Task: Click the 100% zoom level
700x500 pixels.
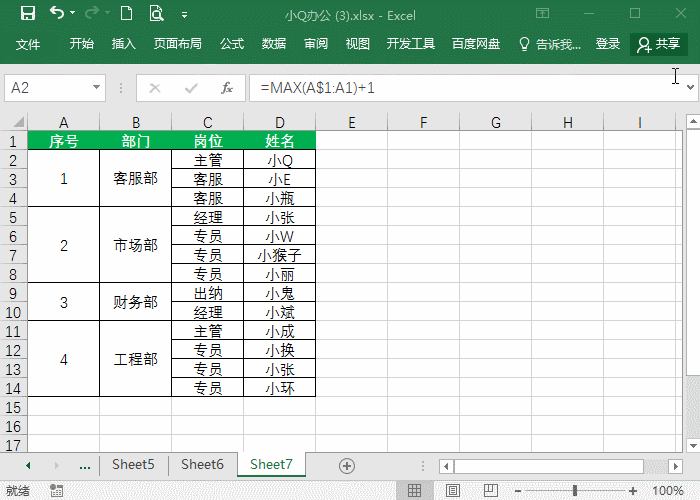Action: coord(668,491)
